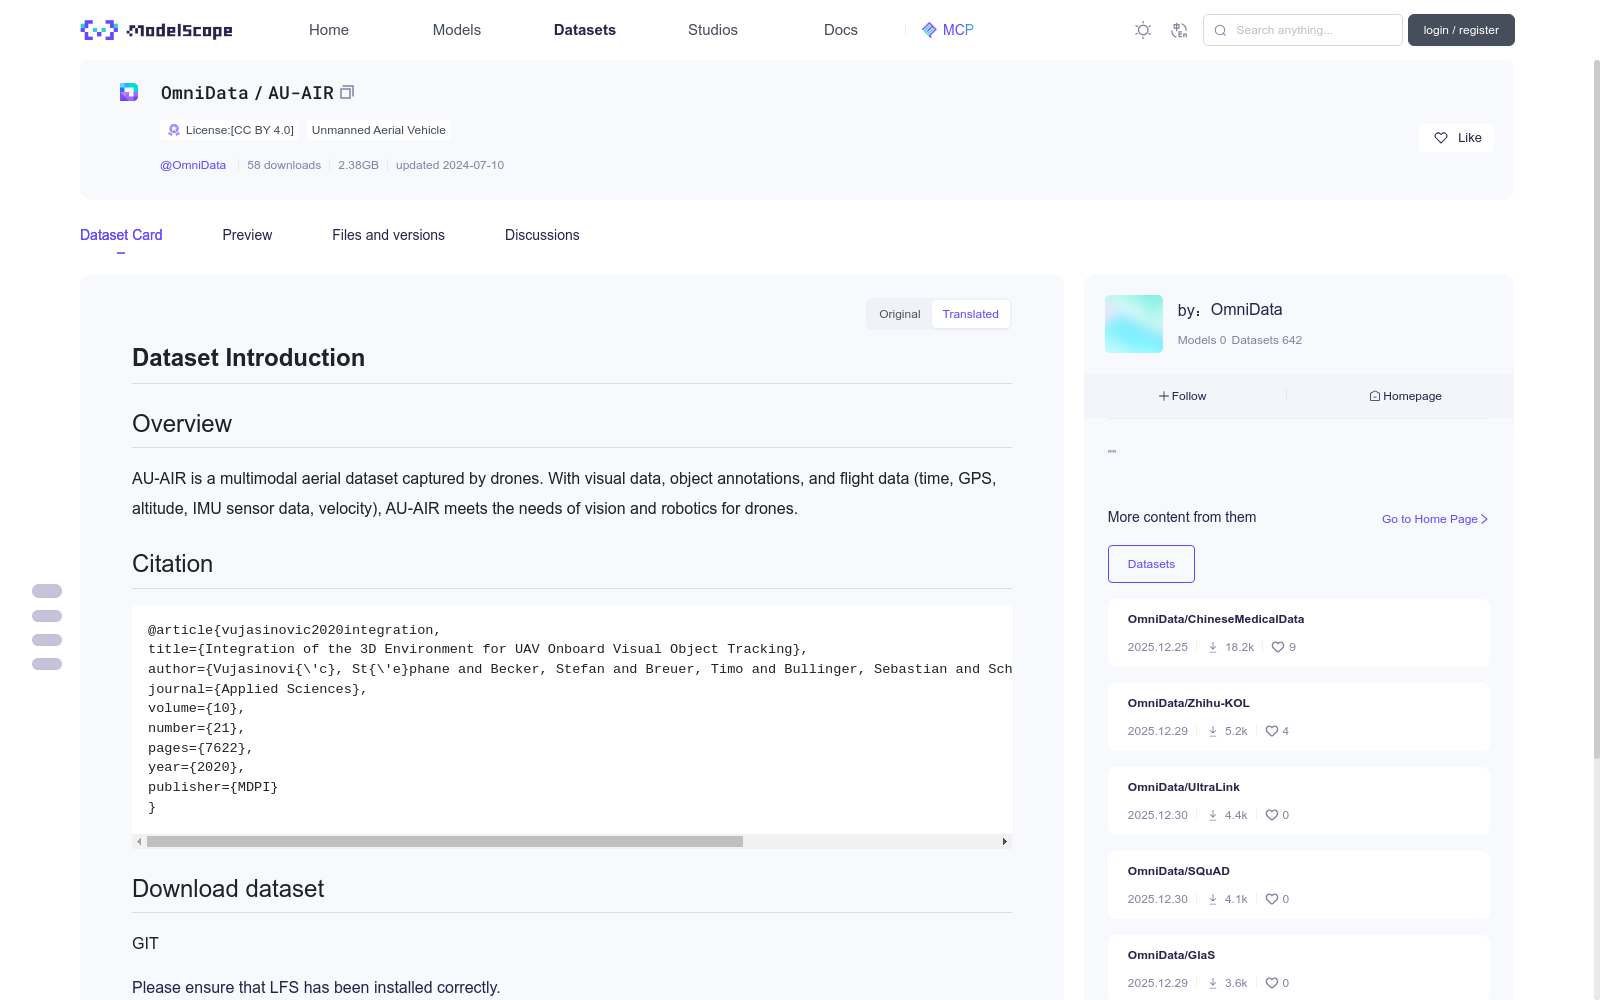This screenshot has width=1600, height=1000.
Task: Open the Files and versions tab
Action: pos(388,235)
